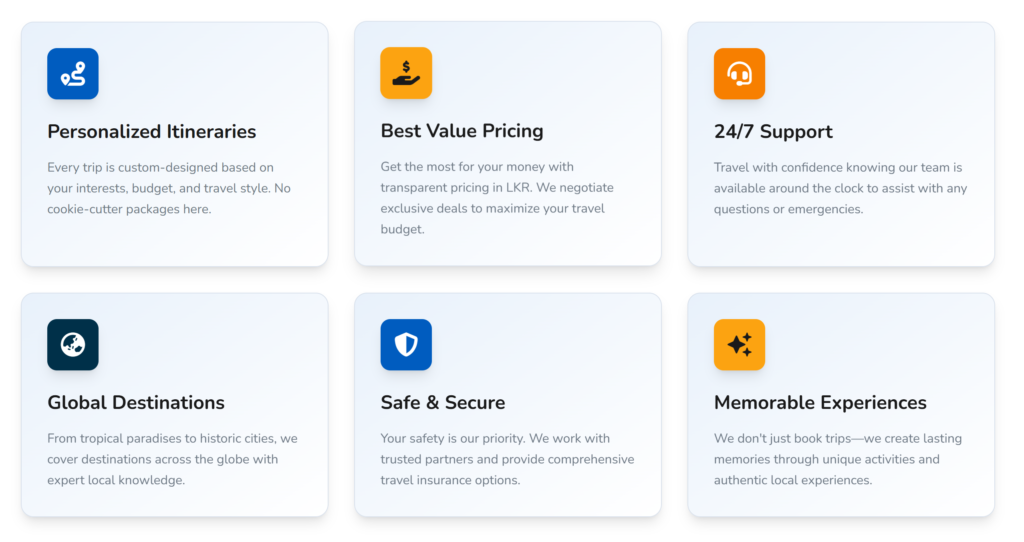Click the tropical paradises description paragraph
This screenshot has height=542, width=1024.
point(172,459)
